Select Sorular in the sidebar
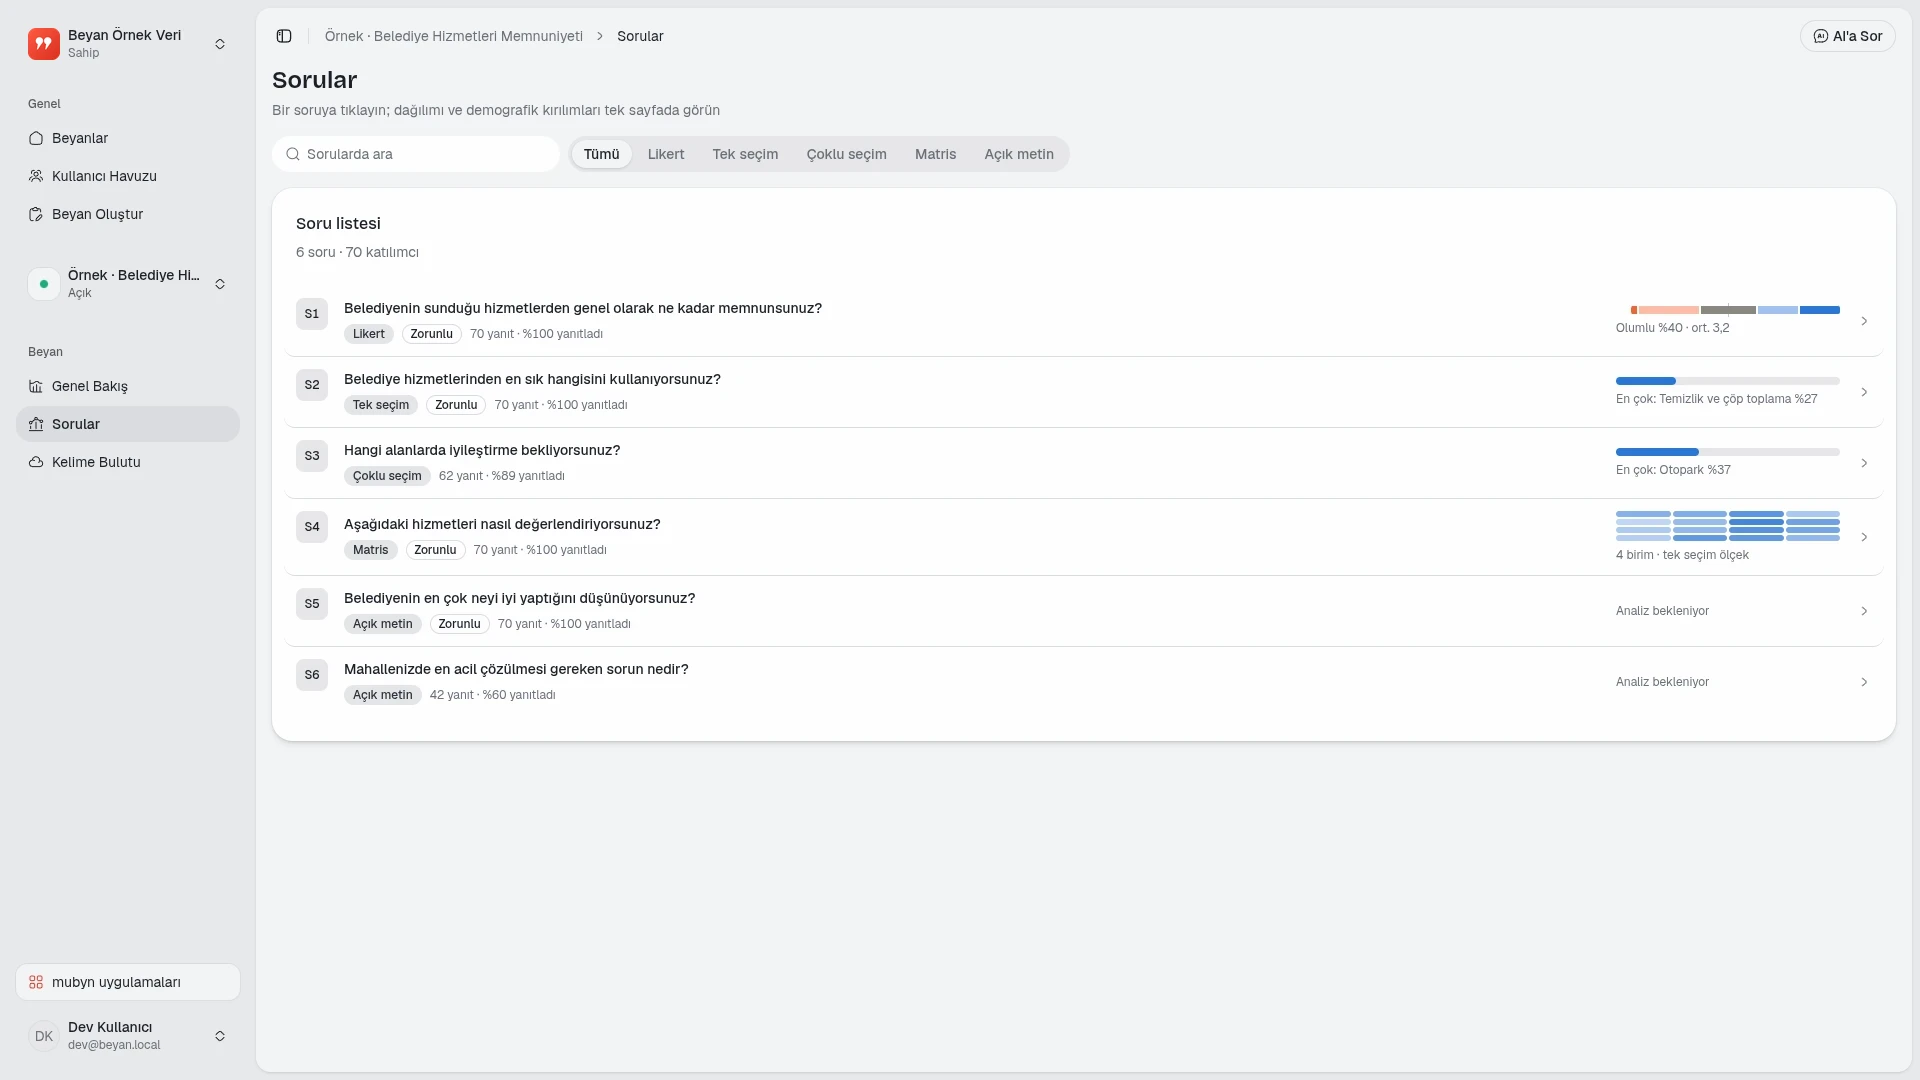Image resolution: width=1920 pixels, height=1080 pixels. (x=128, y=424)
